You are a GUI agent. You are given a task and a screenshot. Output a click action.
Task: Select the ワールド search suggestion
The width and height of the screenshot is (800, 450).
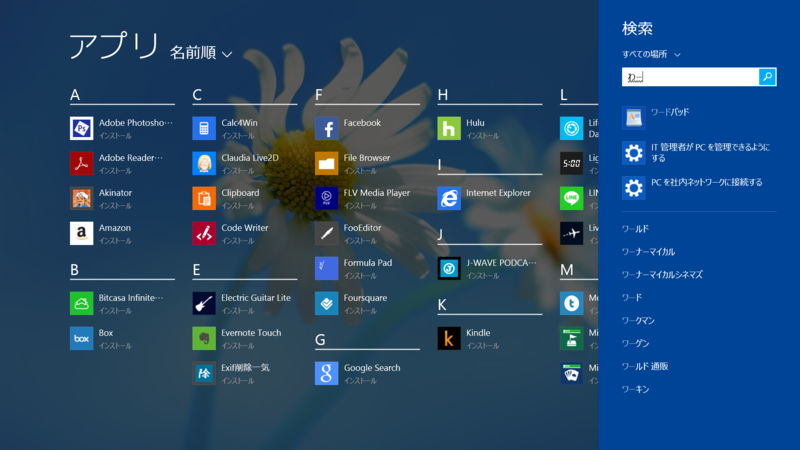pos(635,229)
